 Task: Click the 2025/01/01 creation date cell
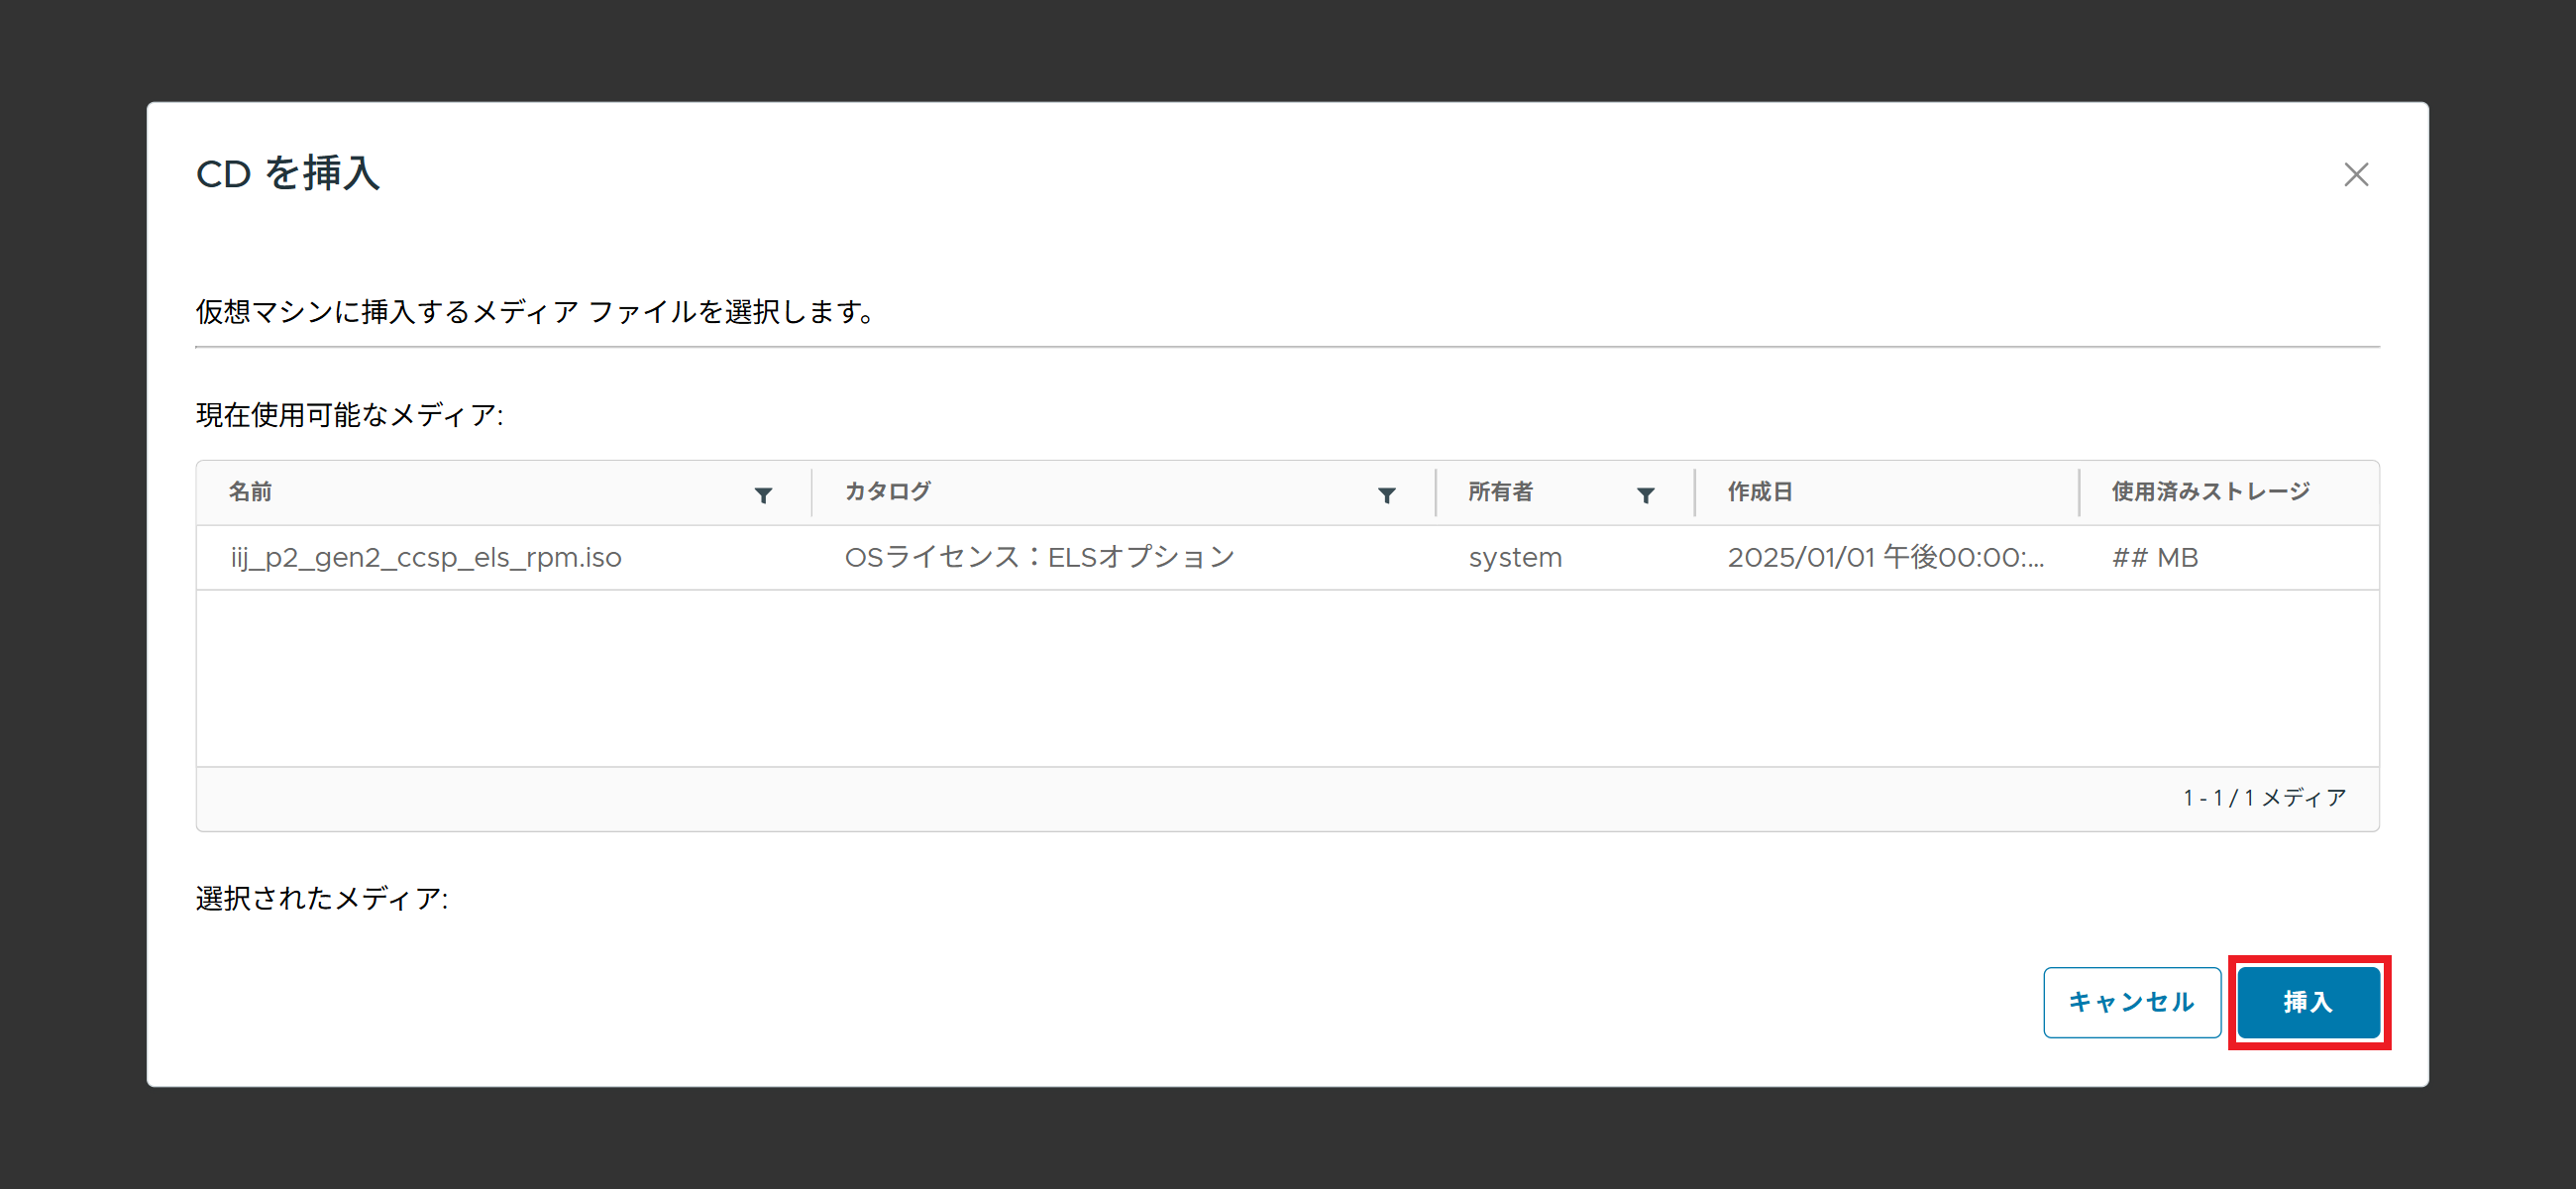click(1885, 557)
